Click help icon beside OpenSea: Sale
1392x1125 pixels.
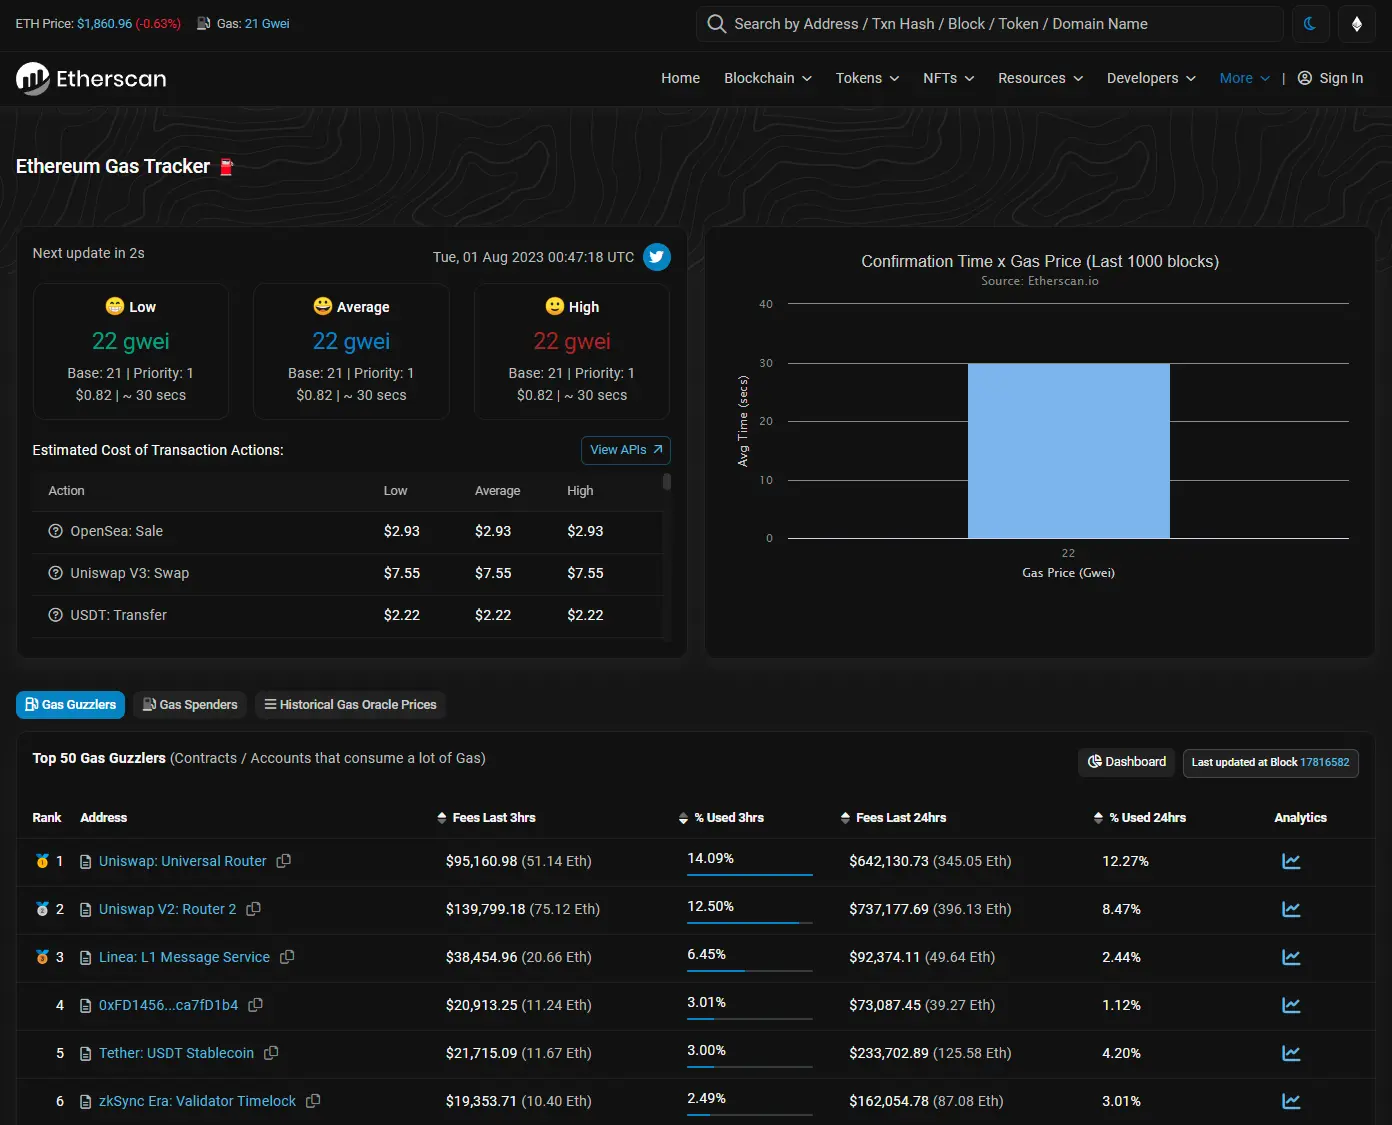(x=56, y=531)
